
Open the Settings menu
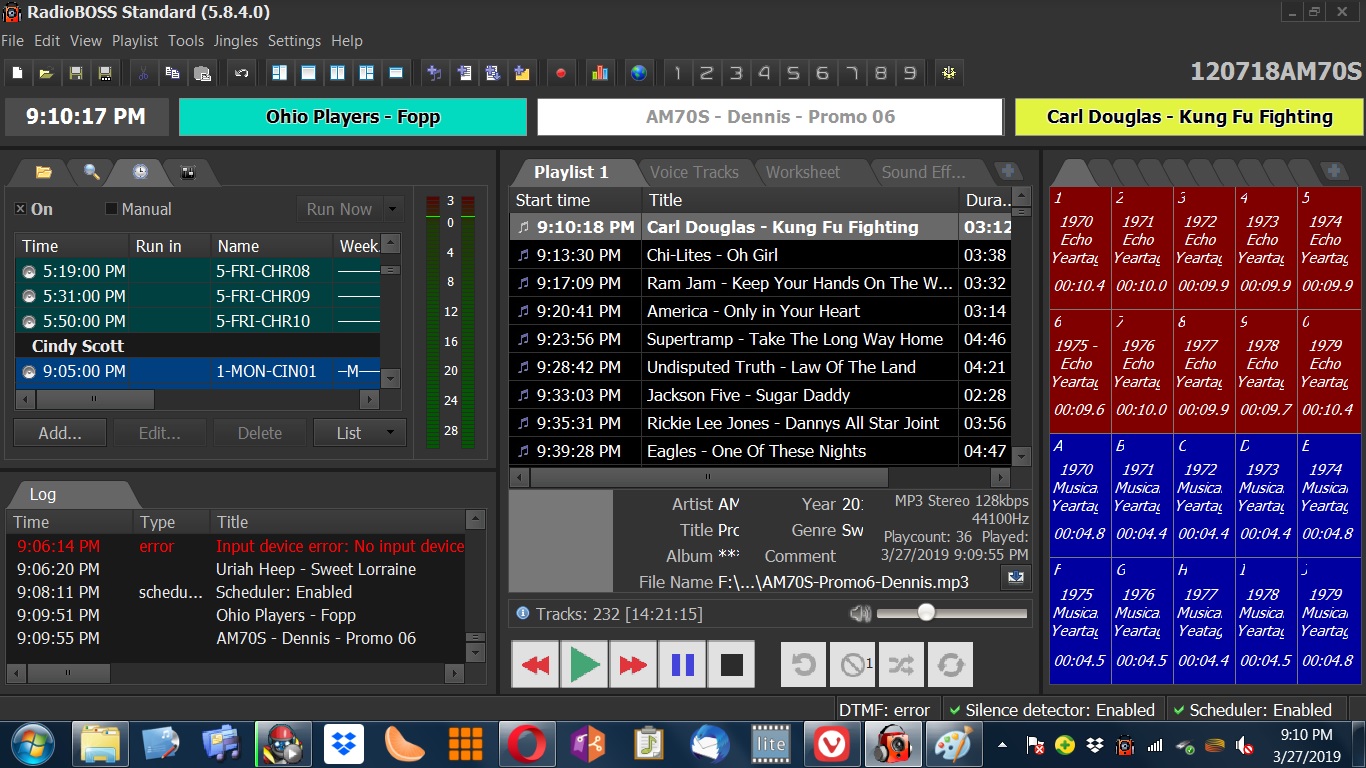[294, 41]
